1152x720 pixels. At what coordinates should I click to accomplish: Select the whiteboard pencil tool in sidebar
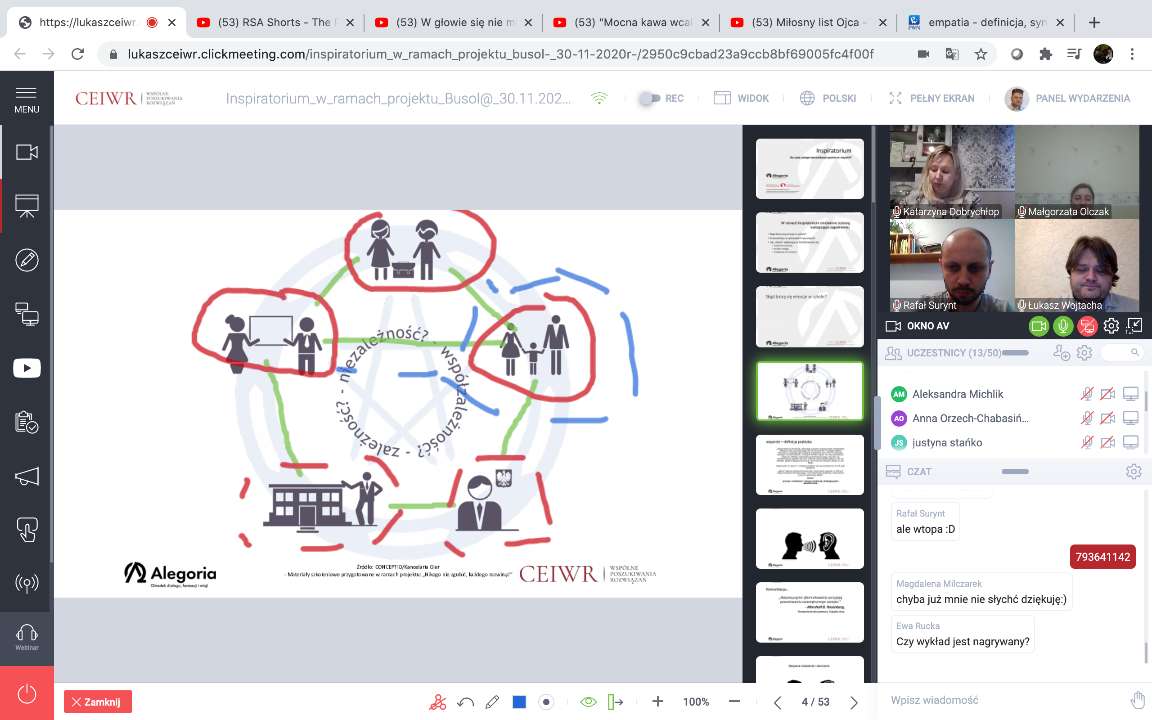point(26,260)
